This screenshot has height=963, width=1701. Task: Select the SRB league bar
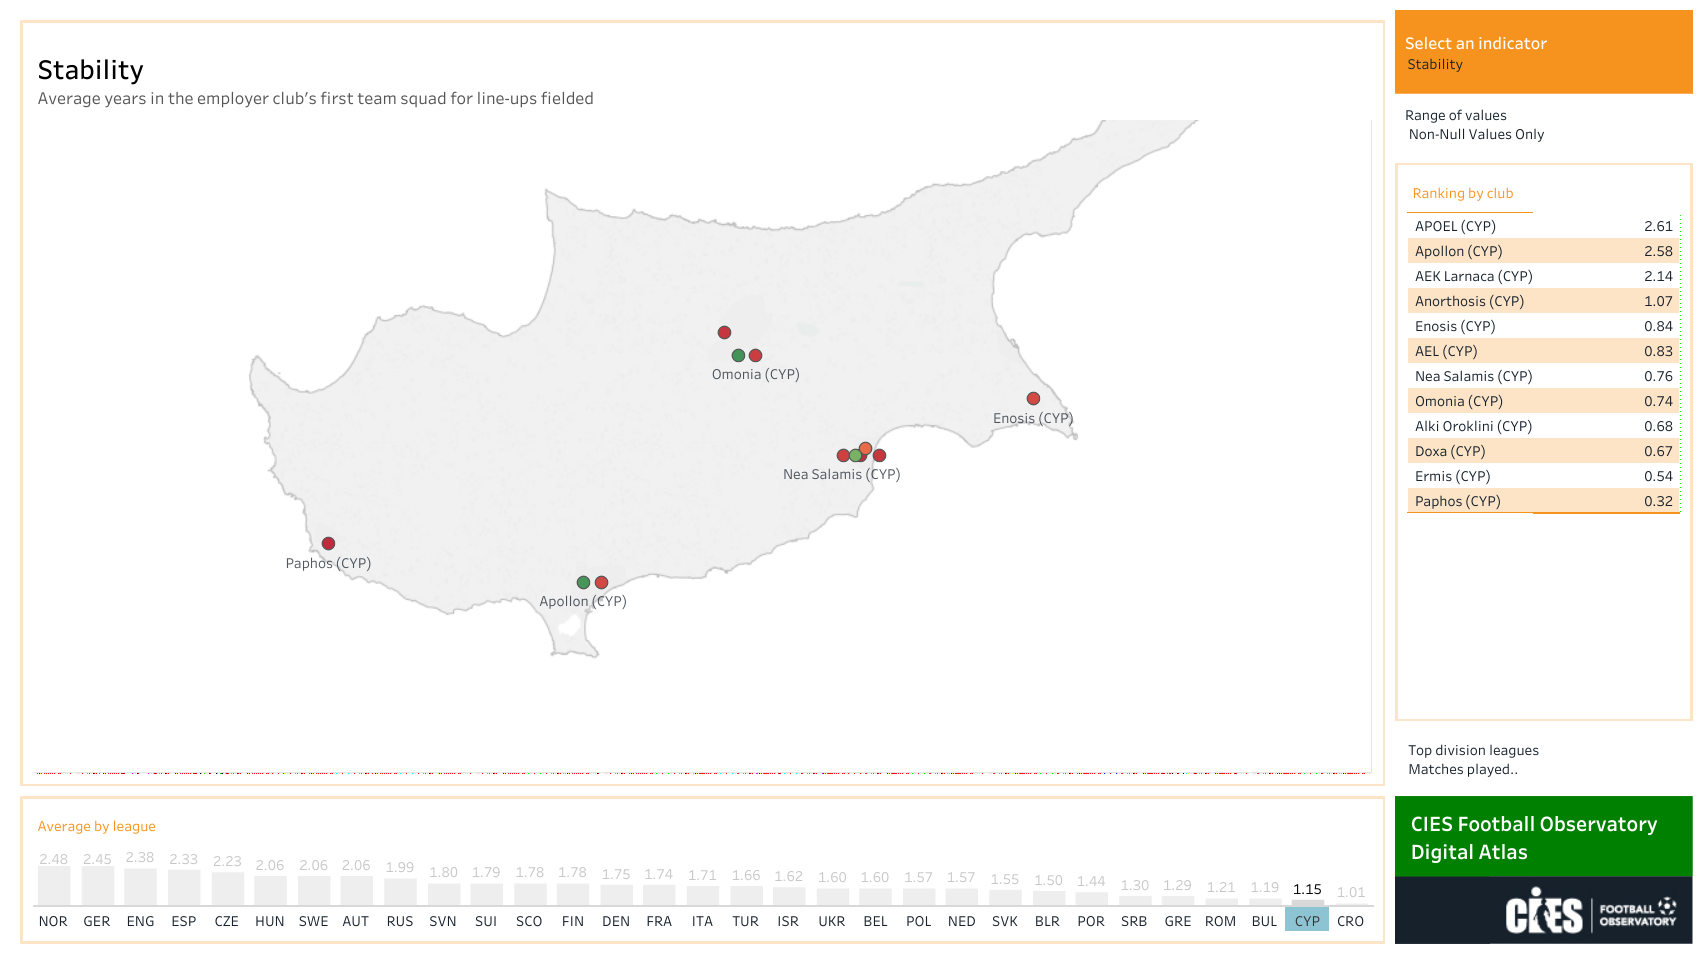coord(1135,900)
